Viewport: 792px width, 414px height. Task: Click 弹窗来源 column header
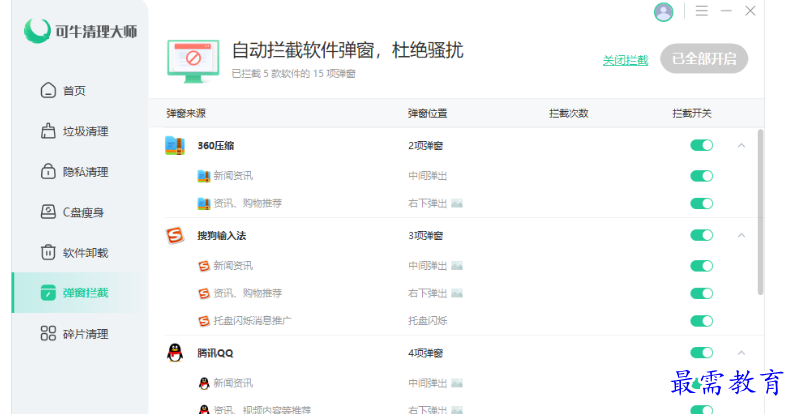coord(186,113)
